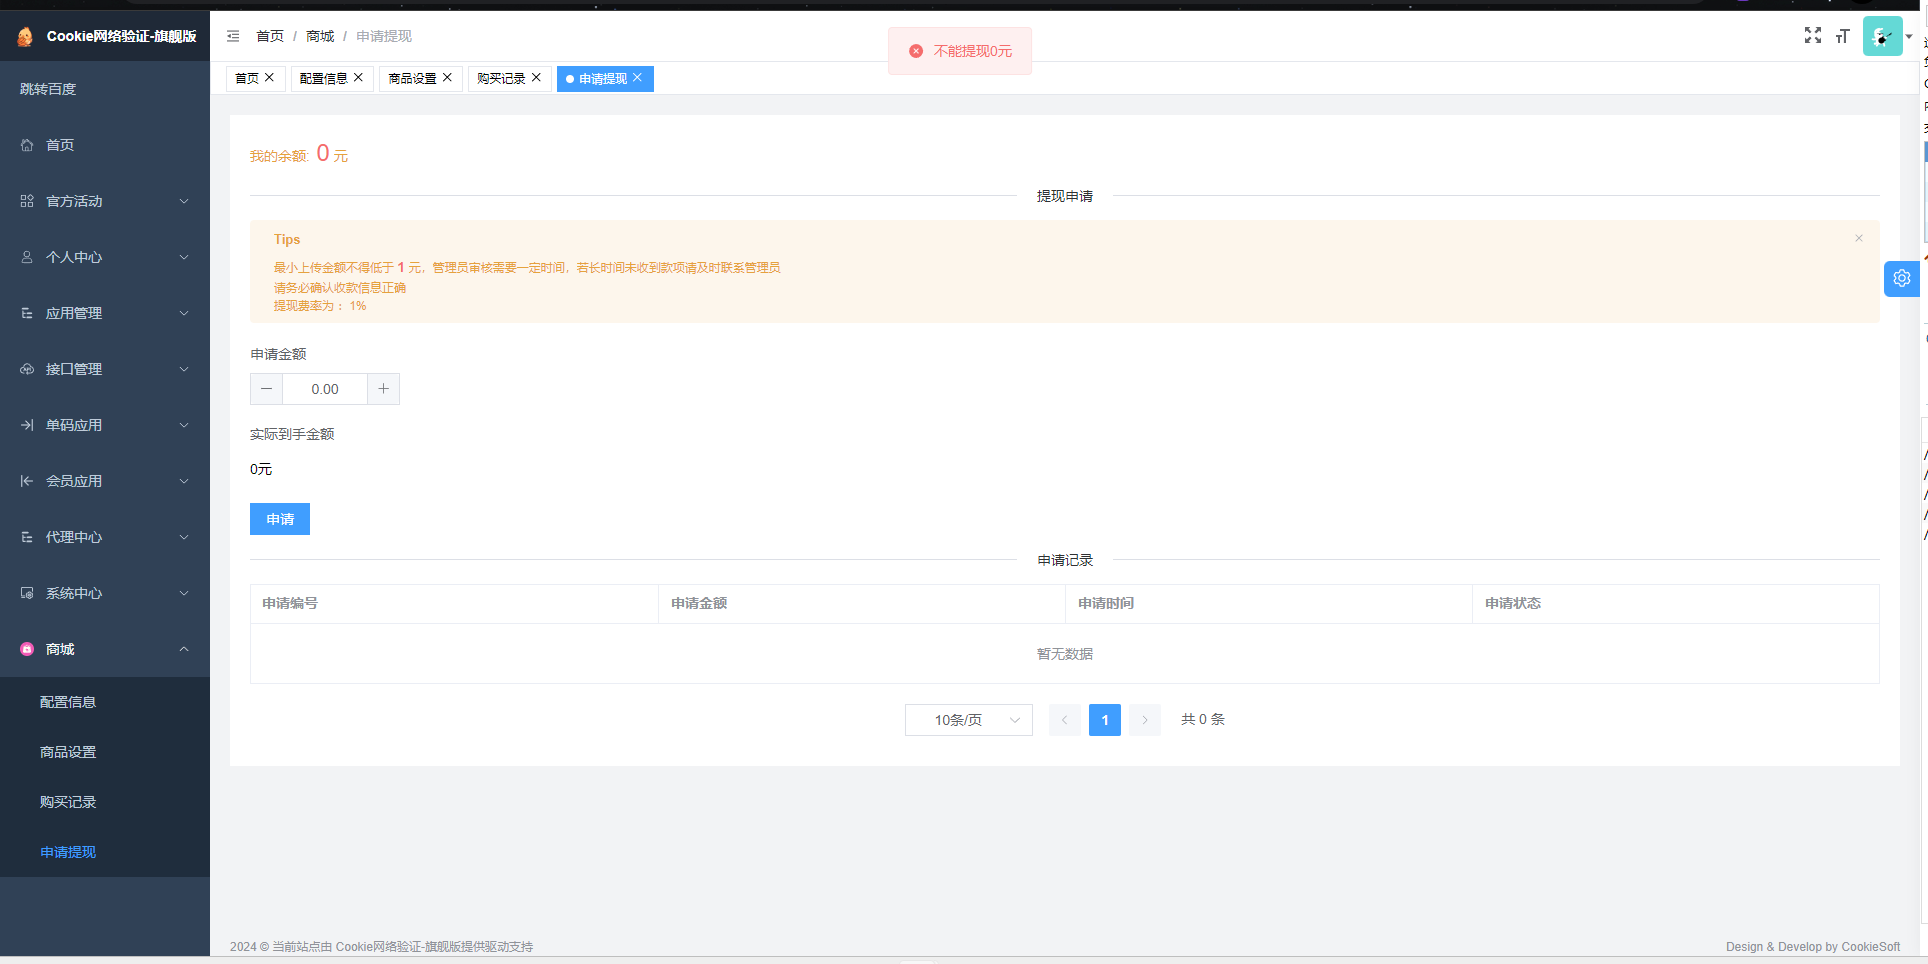1928x964 pixels.
Task: Open 商品设置 under 商城
Action: (x=105, y=752)
